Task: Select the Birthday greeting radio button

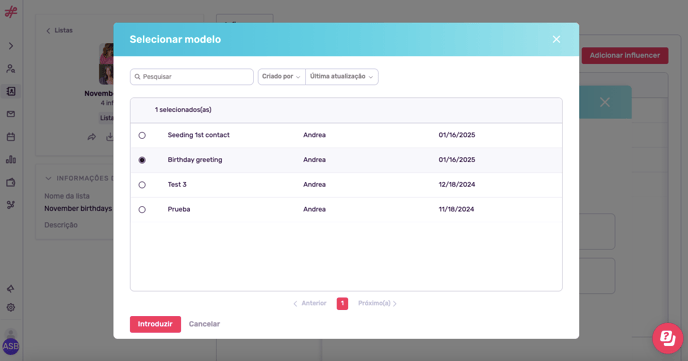Action: [x=142, y=160]
